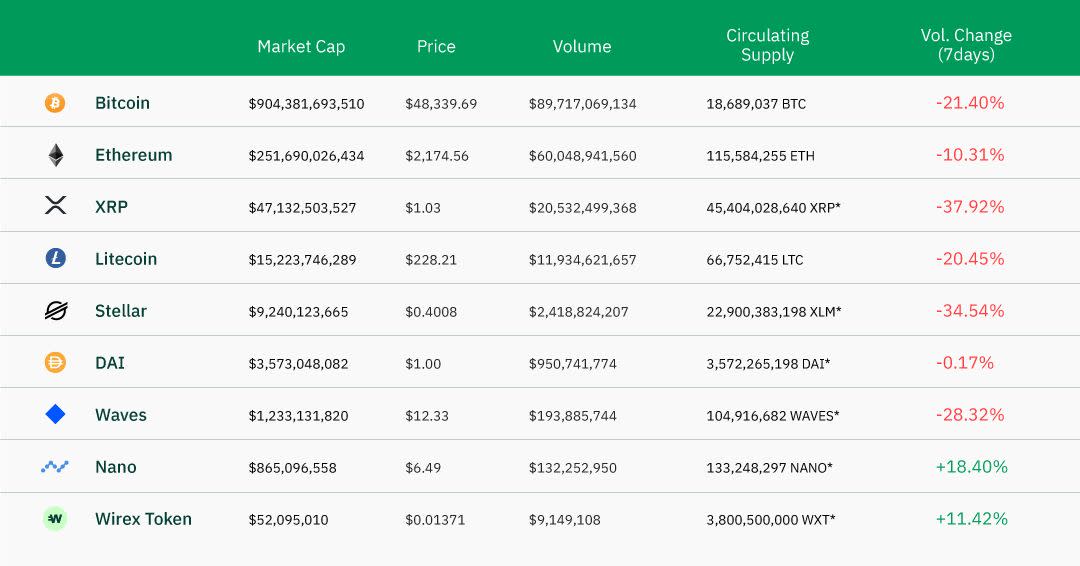1080x566 pixels.
Task: Click the Waves blue diamond icon
Action: click(55, 414)
